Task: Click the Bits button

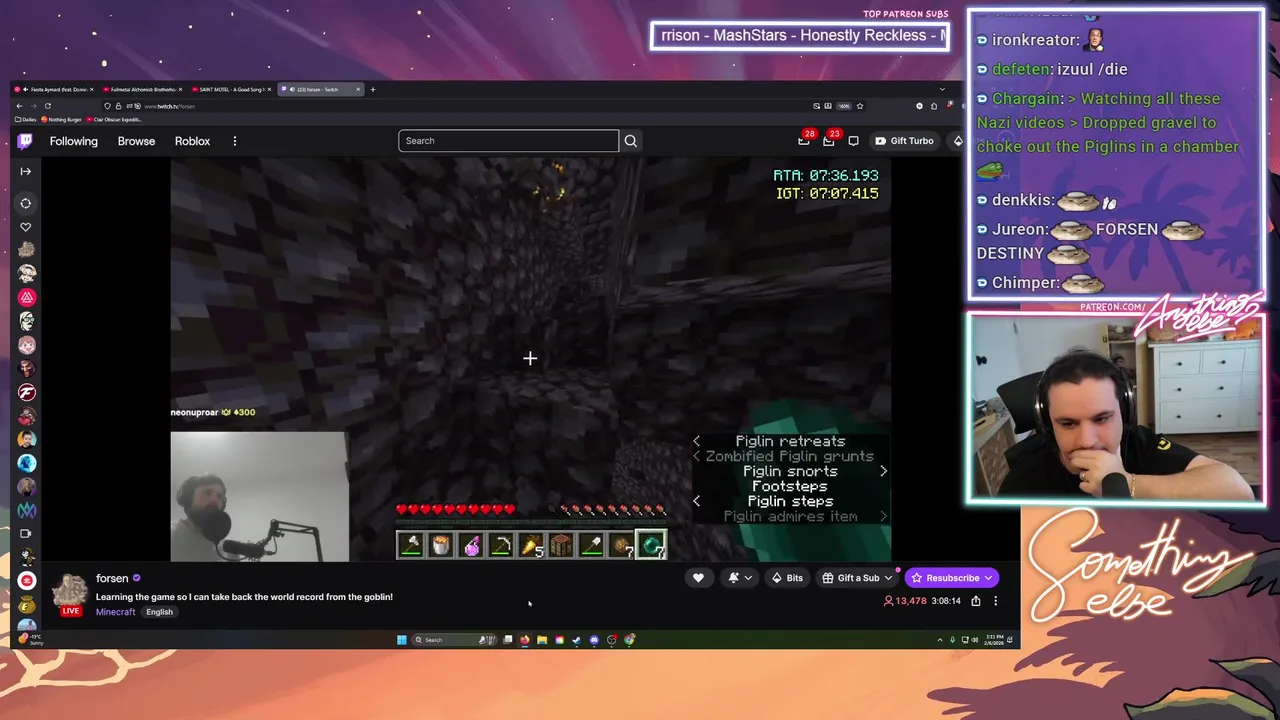Action: point(787,578)
